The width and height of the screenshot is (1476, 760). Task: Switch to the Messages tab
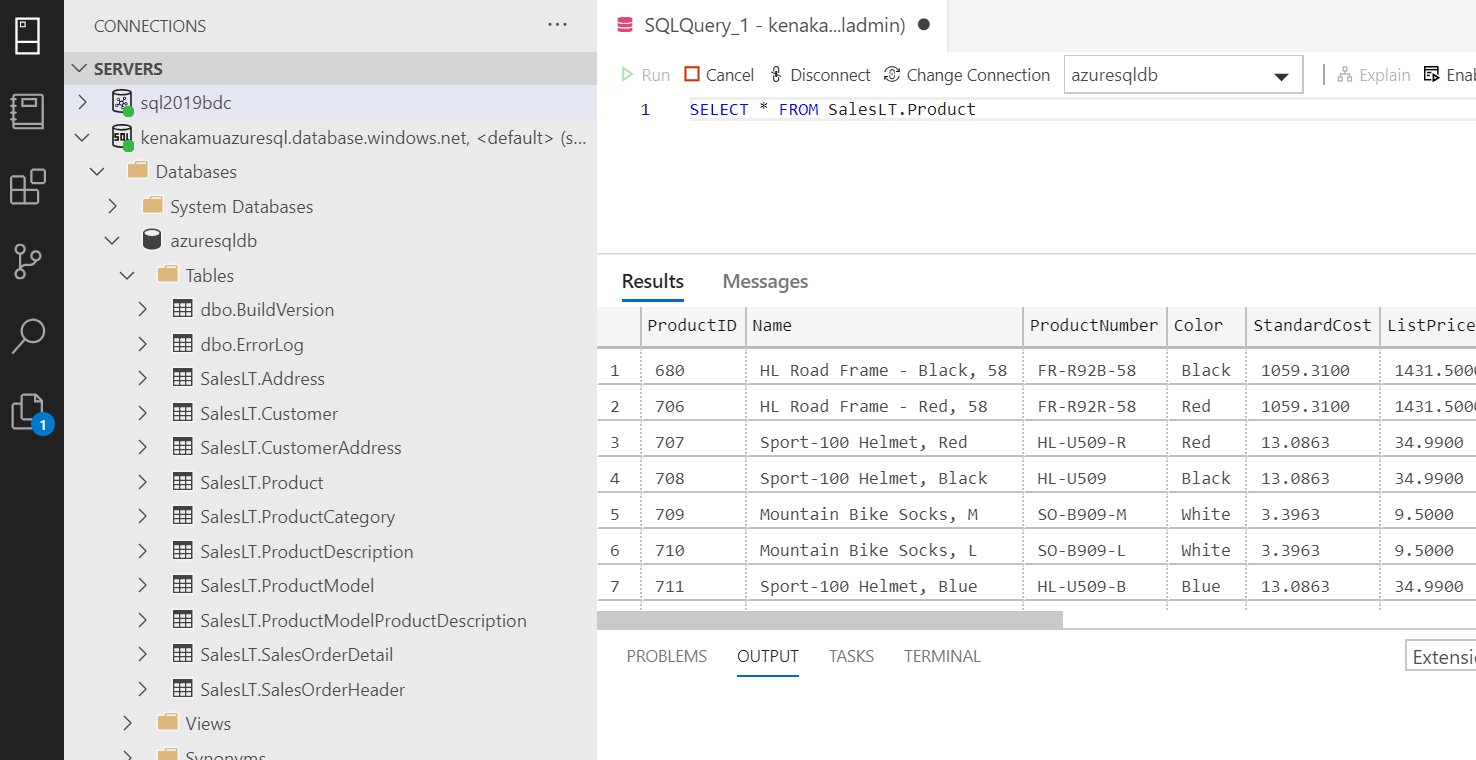[765, 281]
